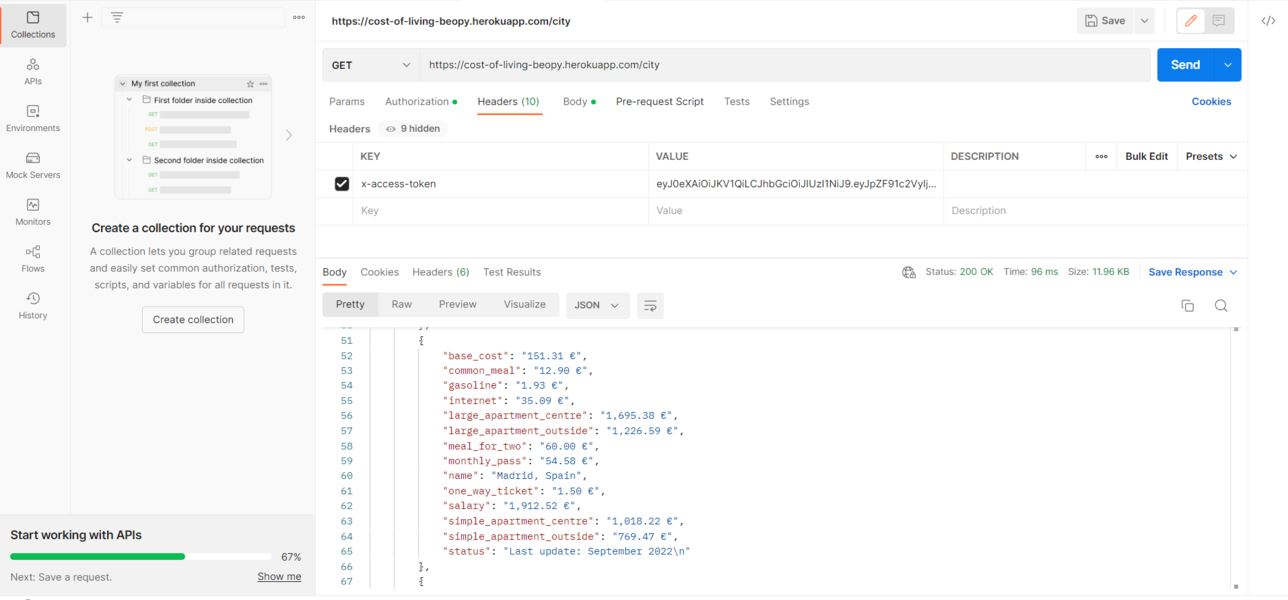Switch to the Authorization tab

420,102
